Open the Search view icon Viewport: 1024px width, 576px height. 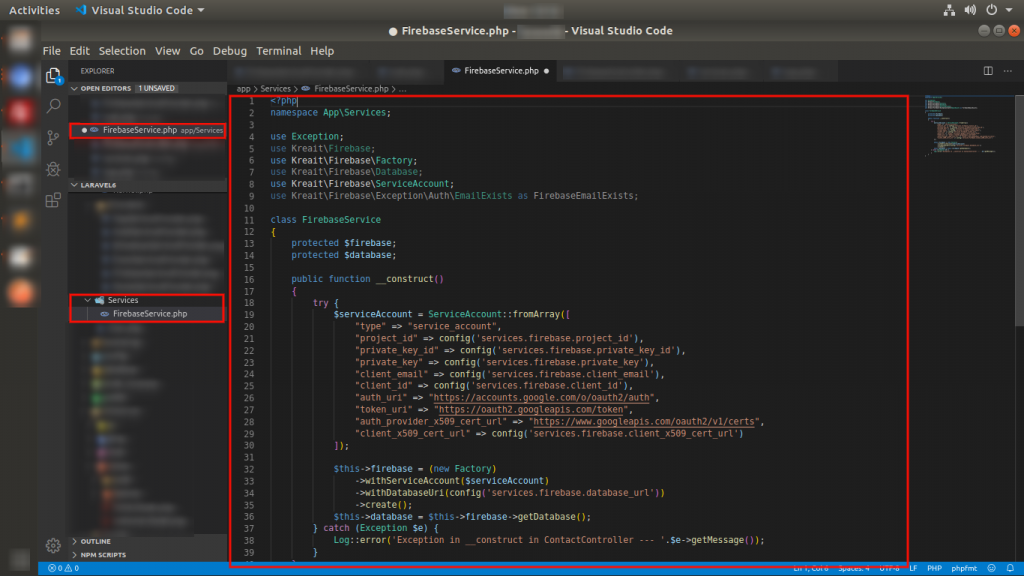[x=54, y=106]
